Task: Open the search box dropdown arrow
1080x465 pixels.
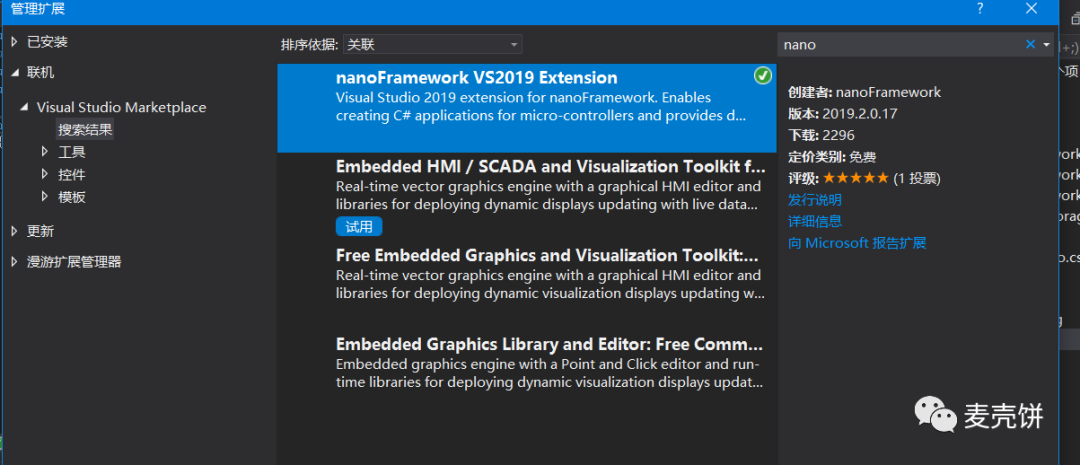Action: [x=1047, y=45]
